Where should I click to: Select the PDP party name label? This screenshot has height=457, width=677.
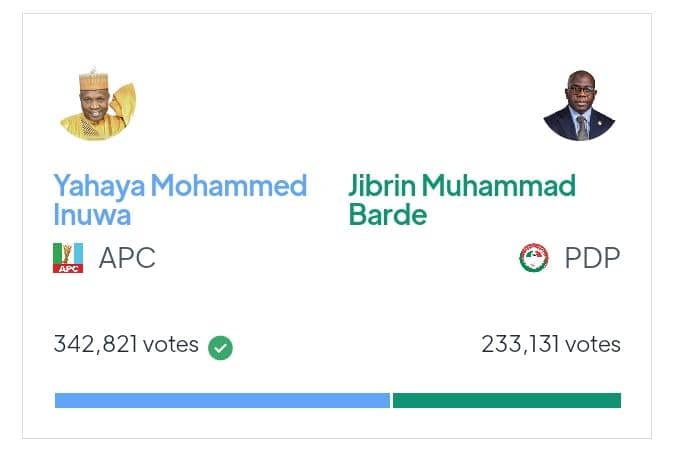coord(592,258)
